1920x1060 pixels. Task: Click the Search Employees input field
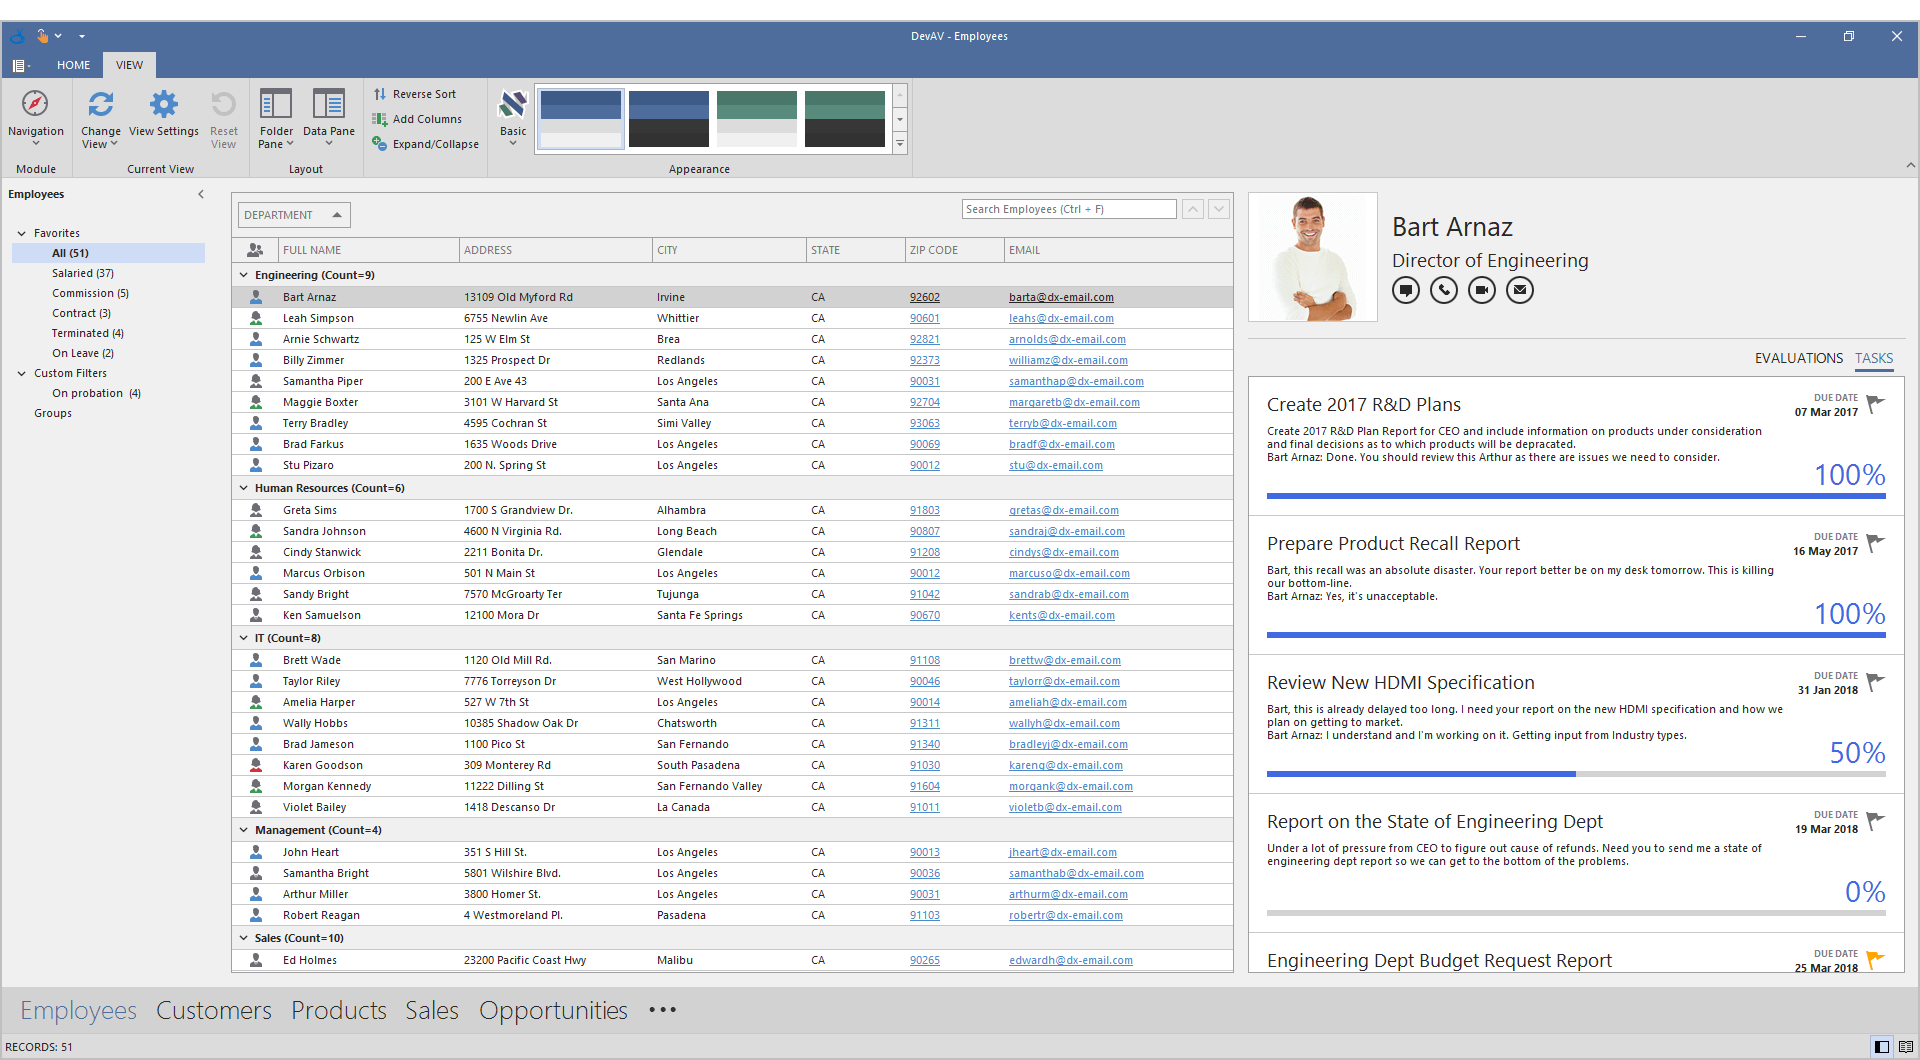point(1068,209)
